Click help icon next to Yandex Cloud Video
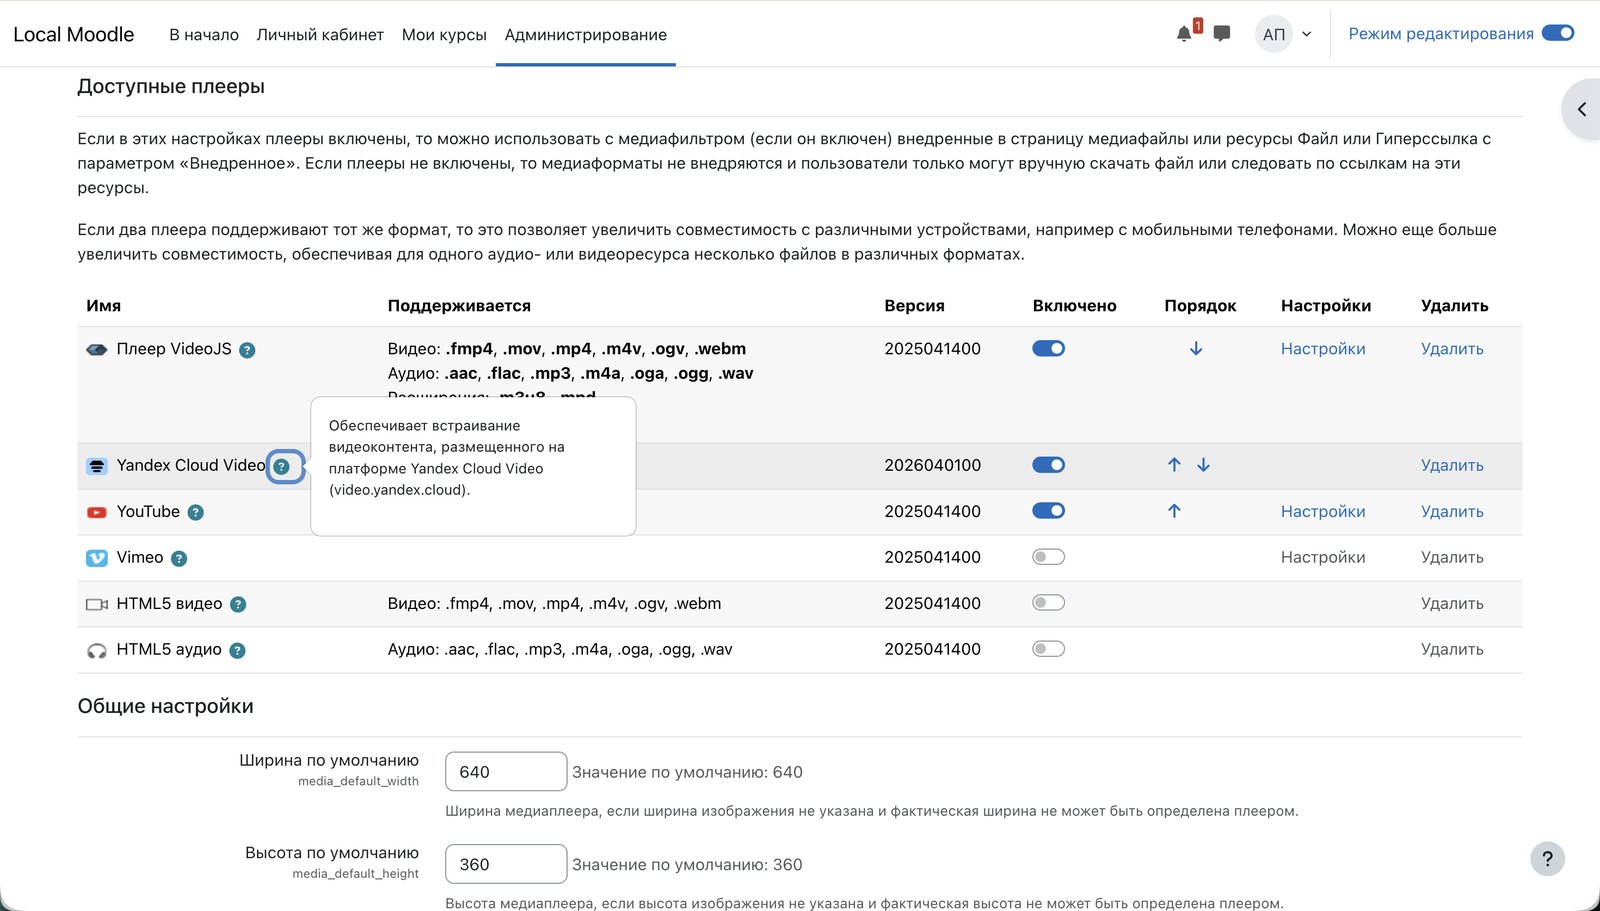The width and height of the screenshot is (1600, 911). [282, 466]
